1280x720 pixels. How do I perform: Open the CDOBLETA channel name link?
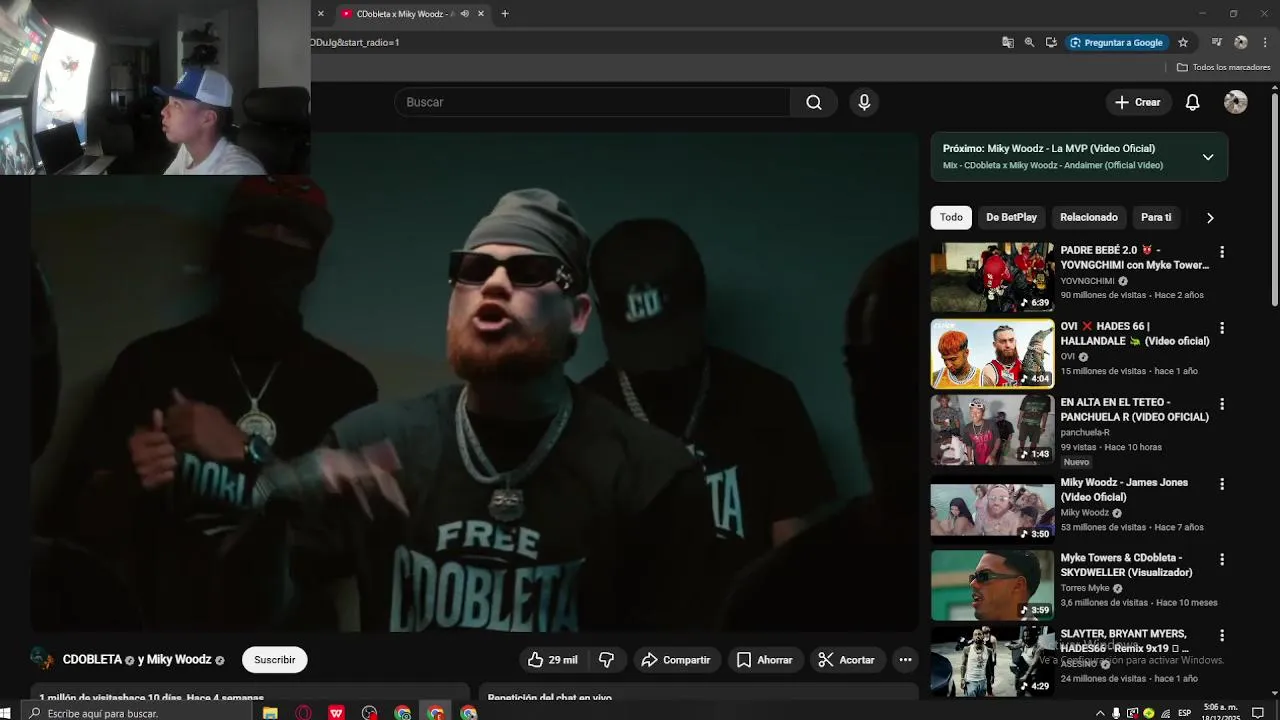(92, 660)
